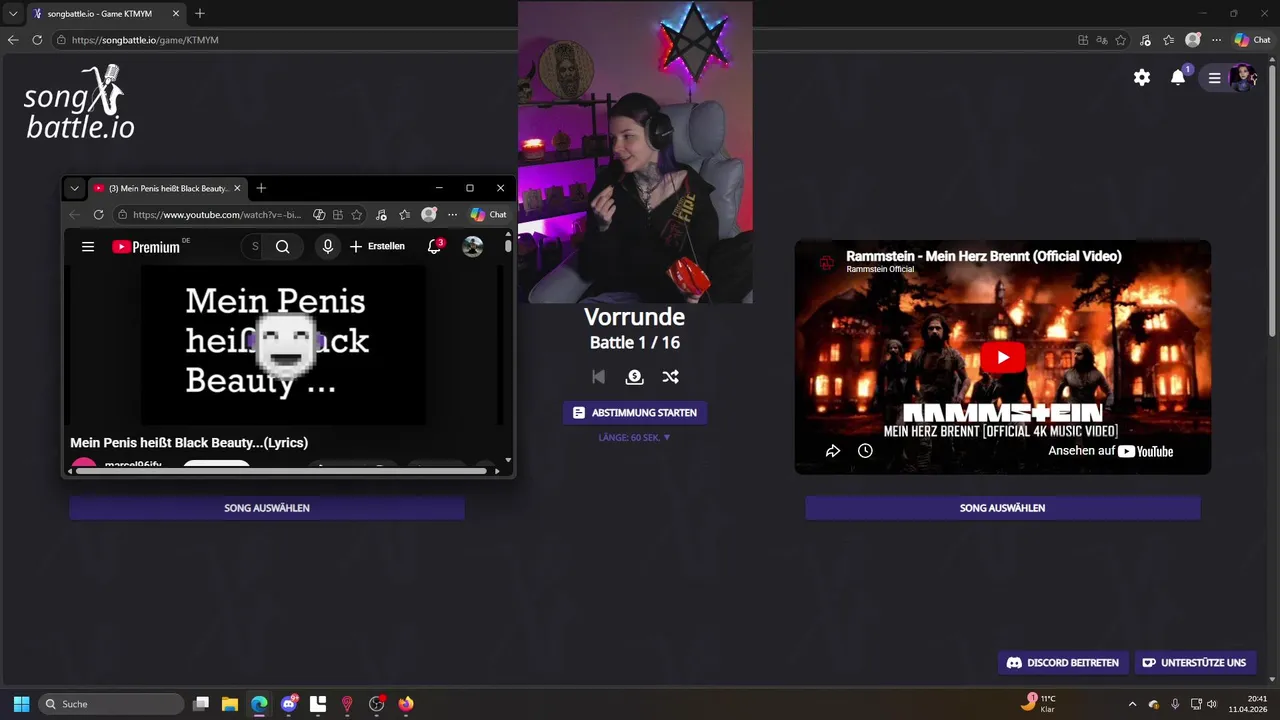Open songbattle.io settings gear
The width and height of the screenshot is (1280, 720).
(x=1142, y=77)
